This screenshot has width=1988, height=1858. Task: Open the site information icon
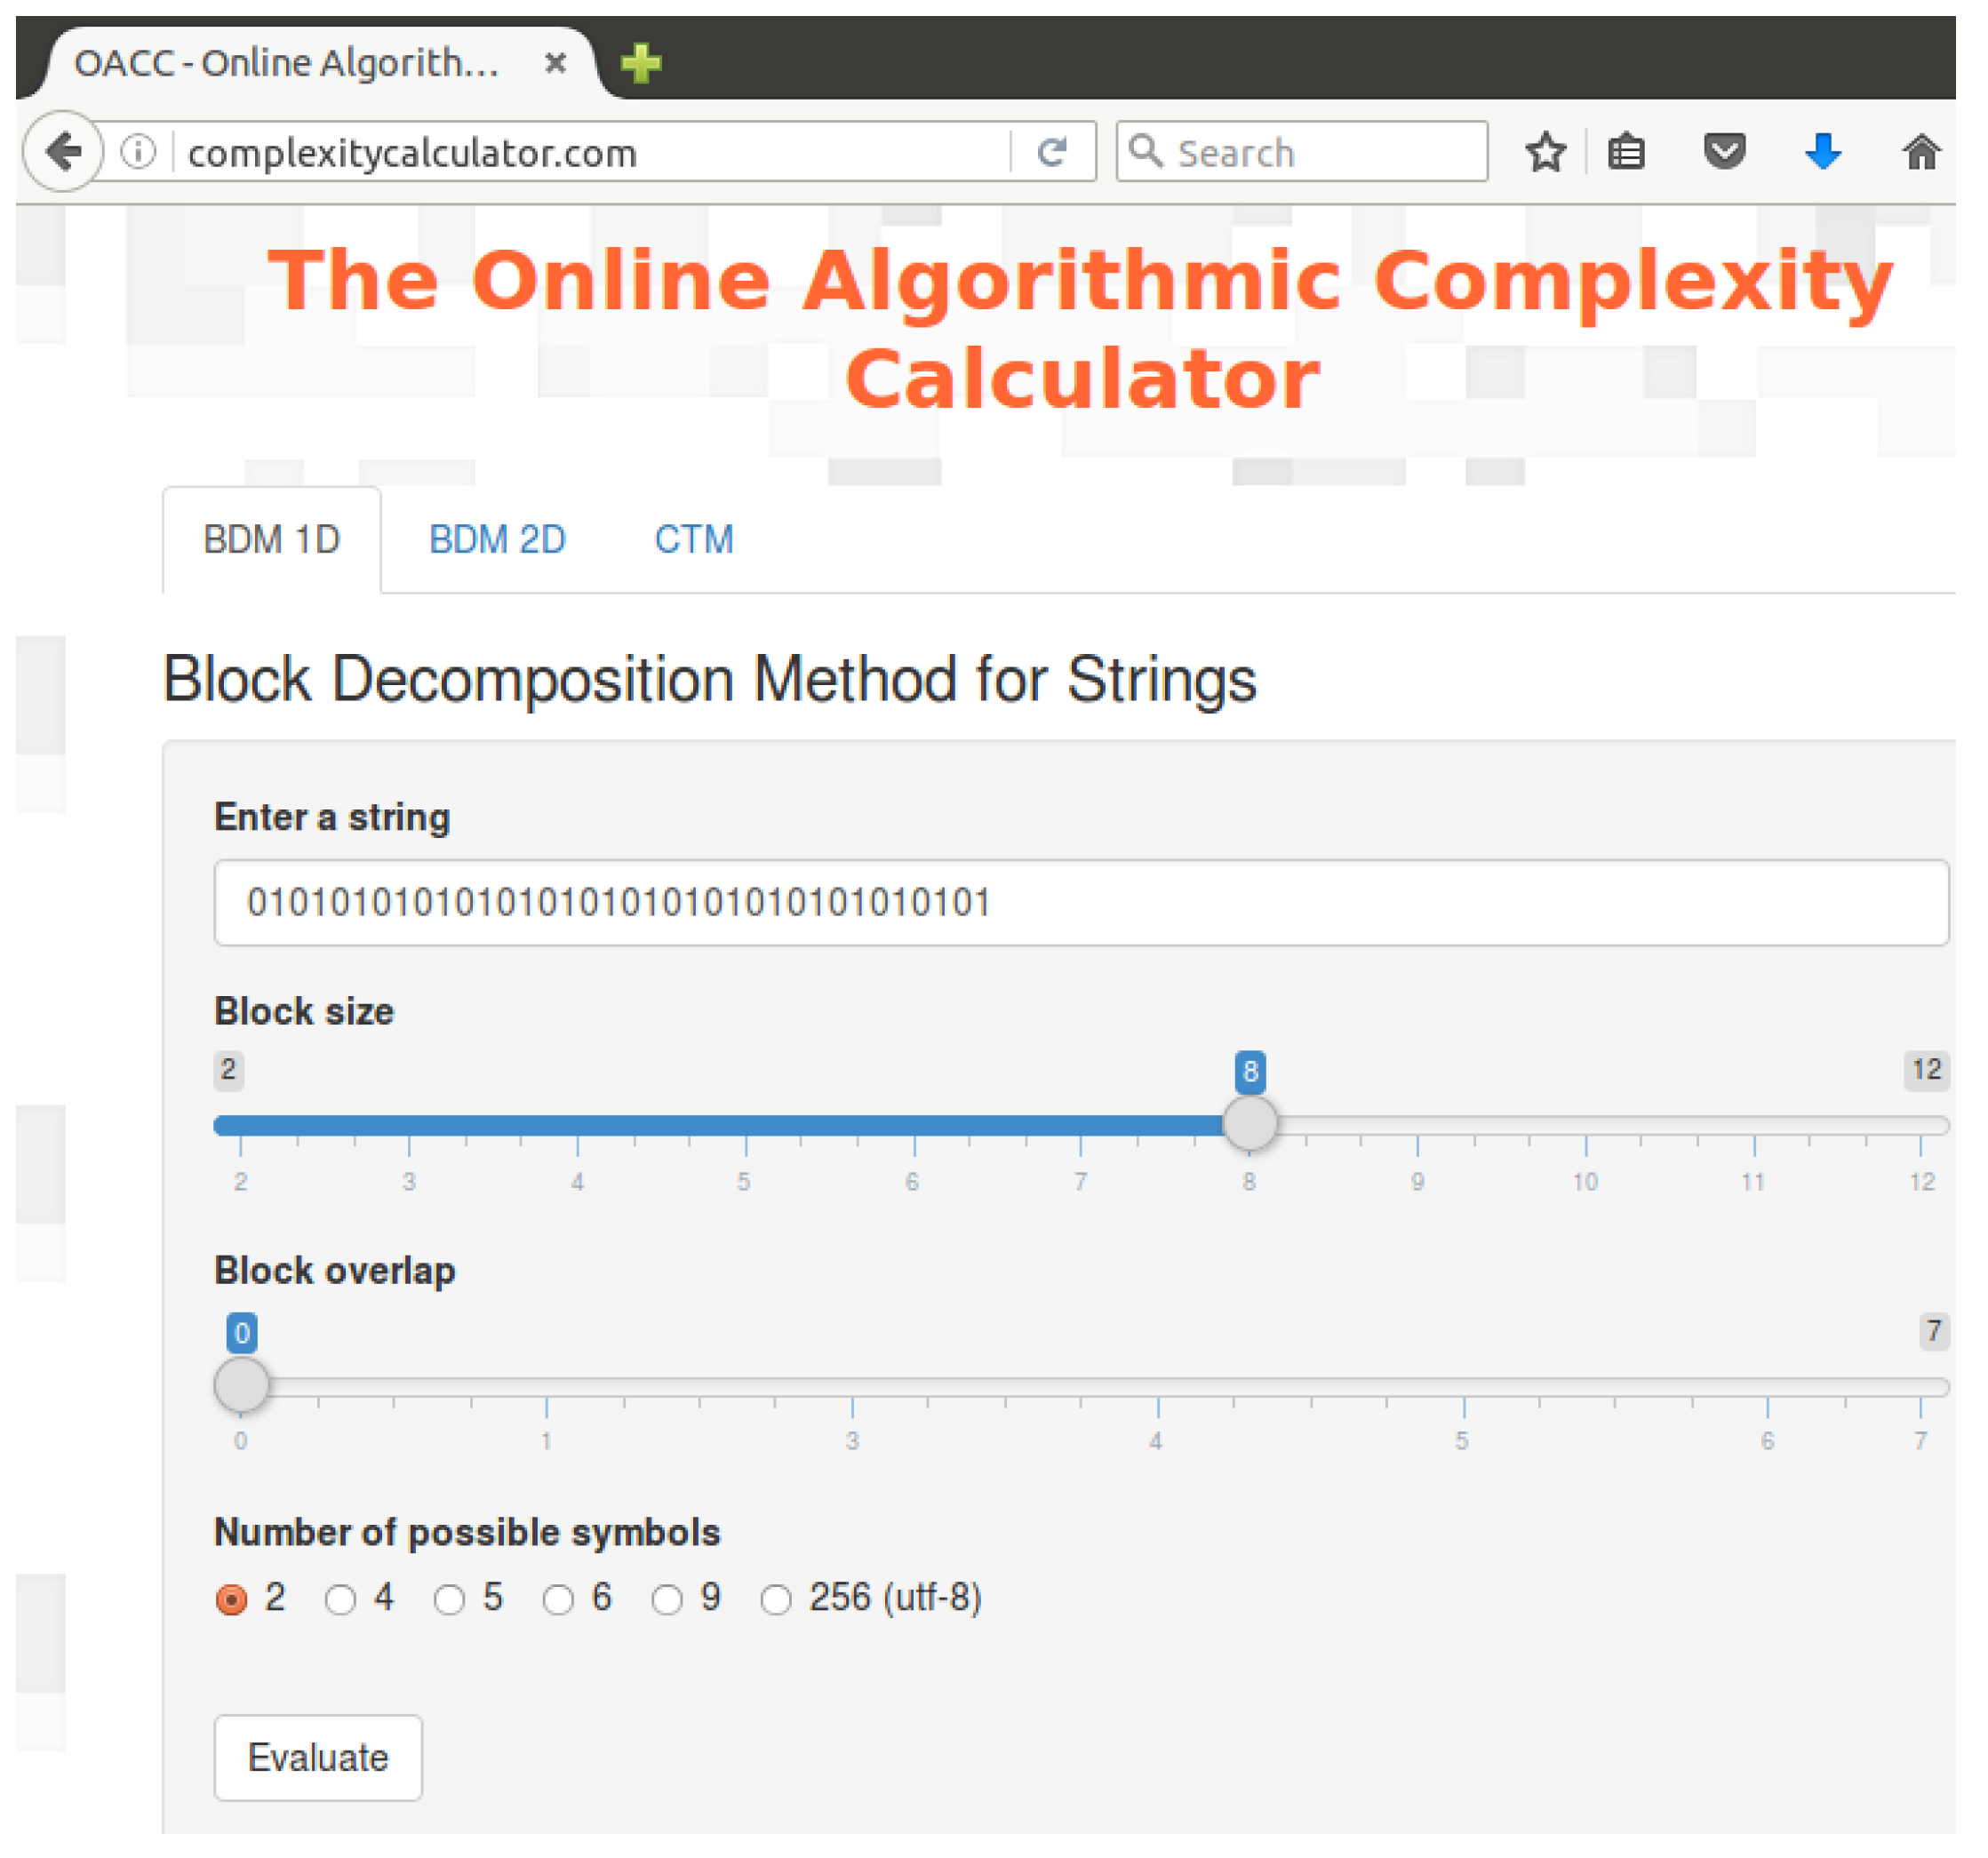click(x=139, y=153)
